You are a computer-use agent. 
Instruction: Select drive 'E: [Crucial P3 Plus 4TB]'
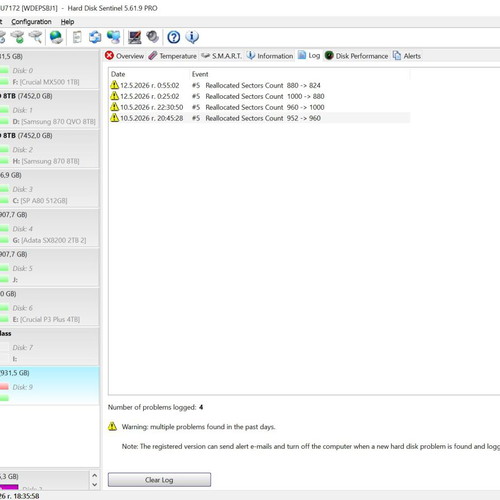46,319
